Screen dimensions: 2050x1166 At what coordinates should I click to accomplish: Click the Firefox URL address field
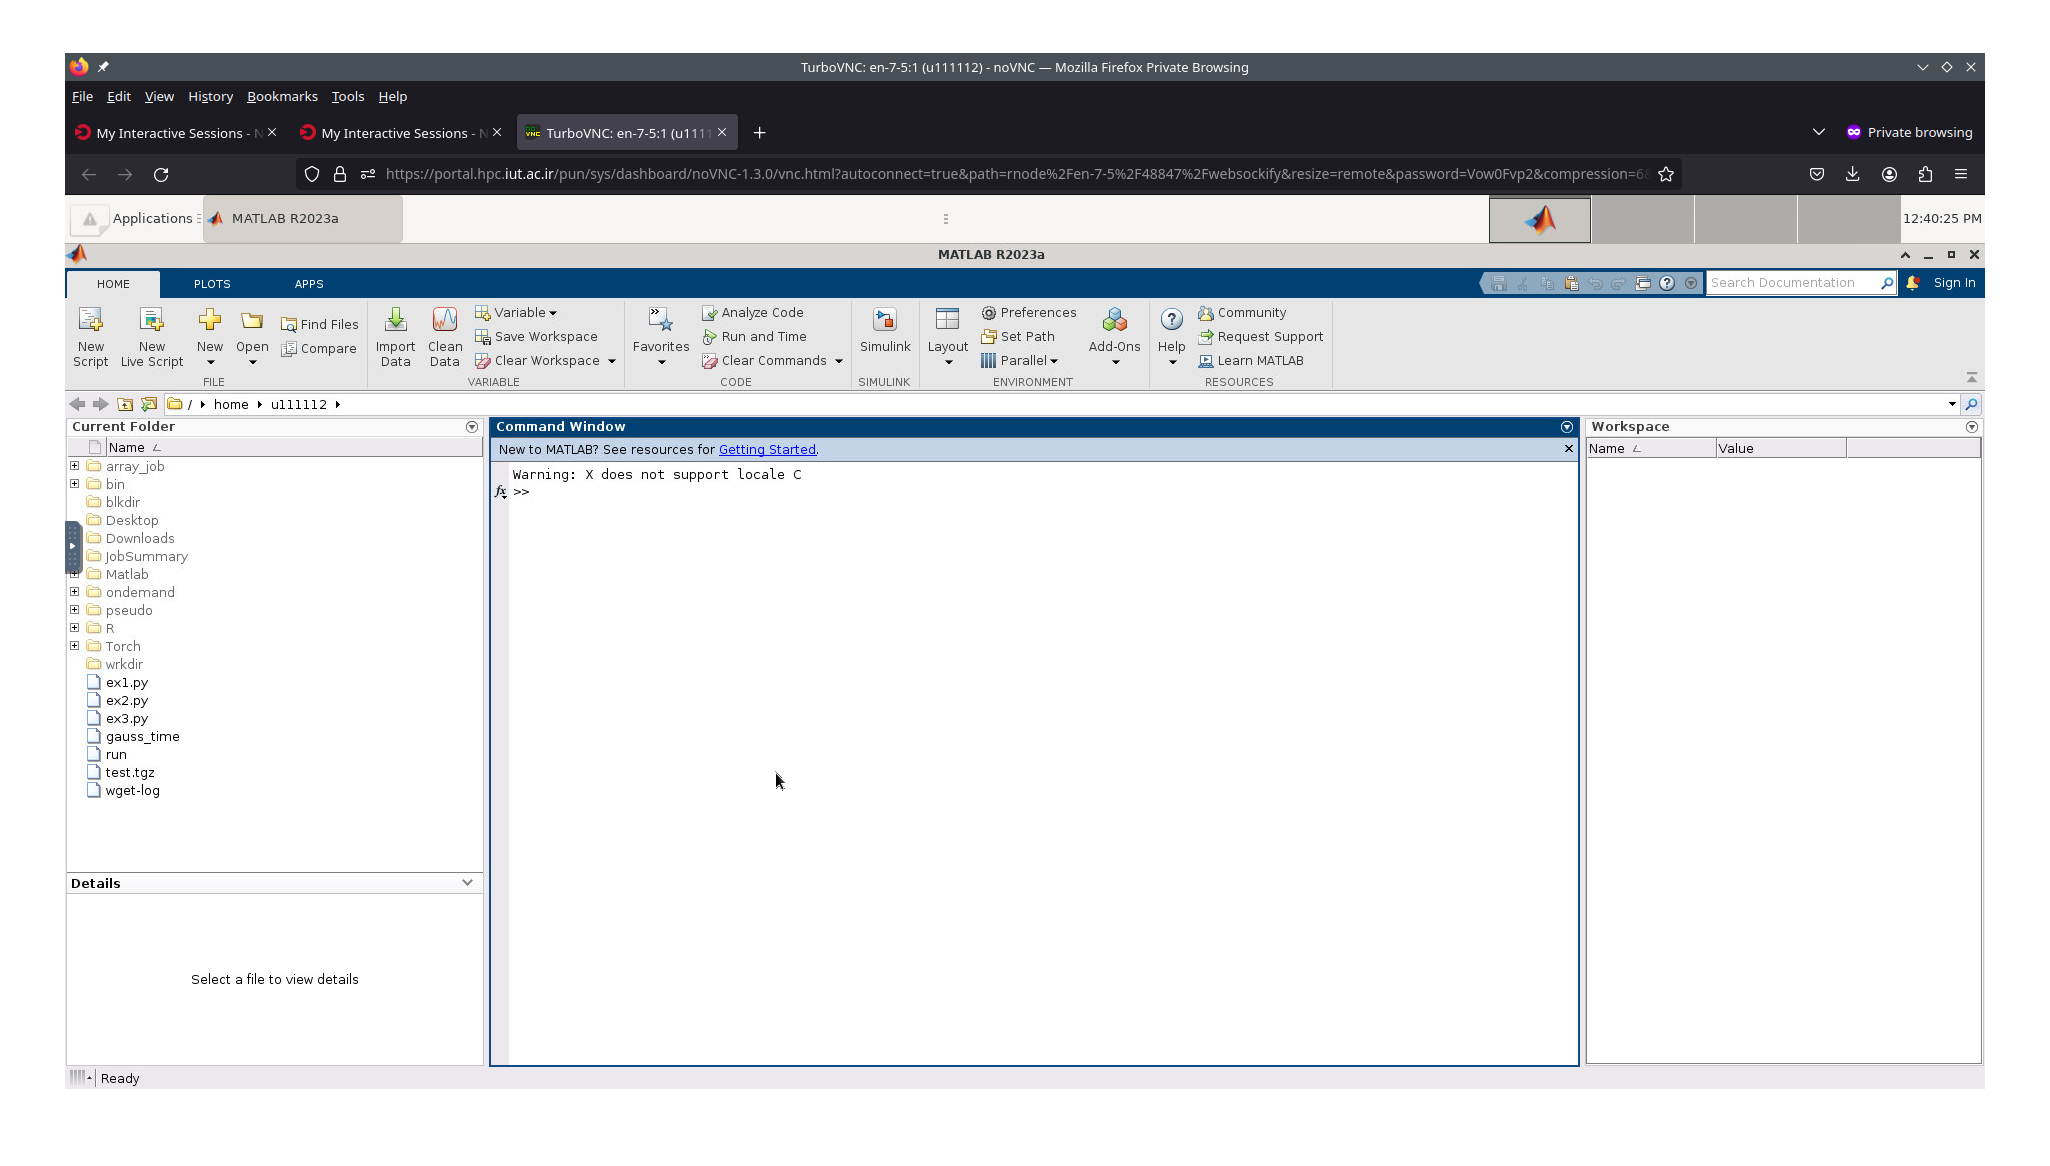[x=1015, y=174]
